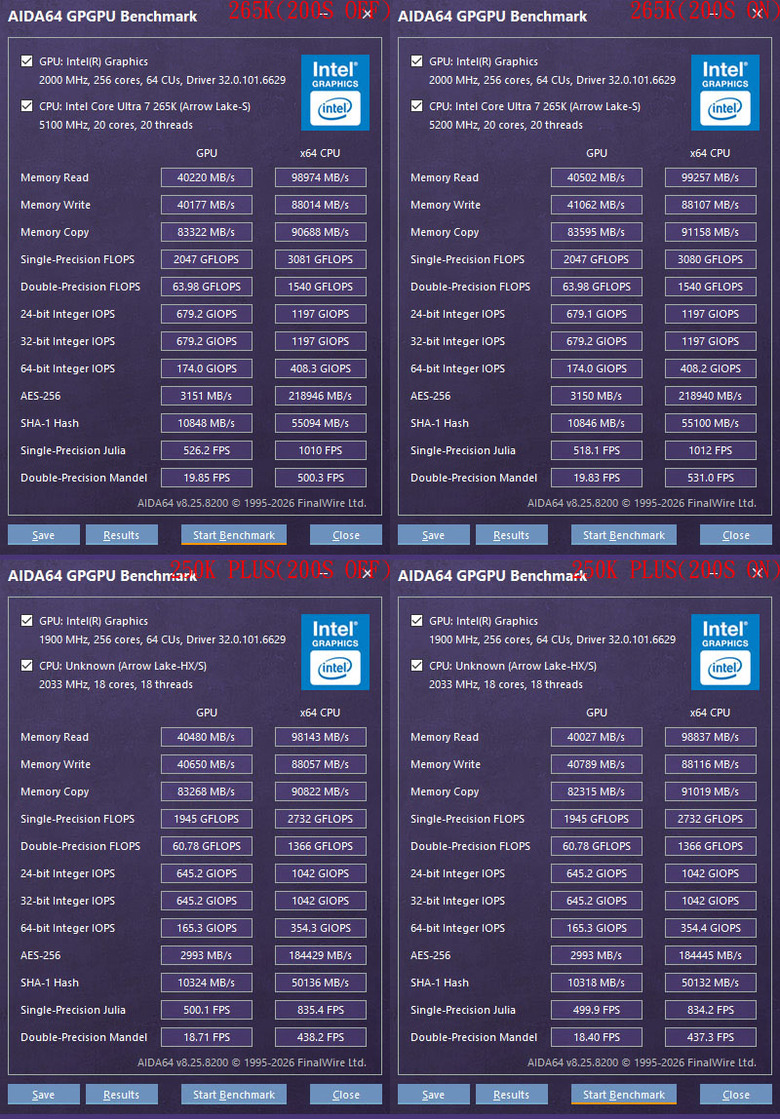Click Save in the 265K 200S OFF window

[x=44, y=535]
